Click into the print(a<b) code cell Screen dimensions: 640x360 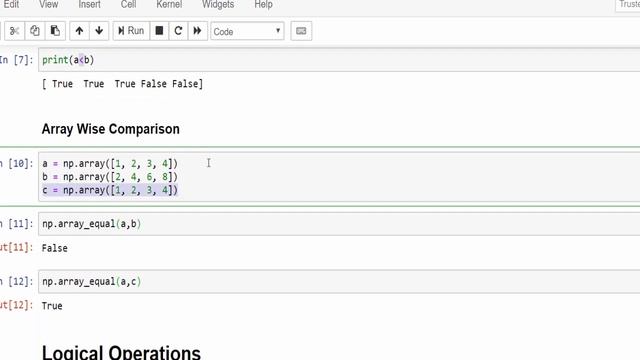[339, 60]
